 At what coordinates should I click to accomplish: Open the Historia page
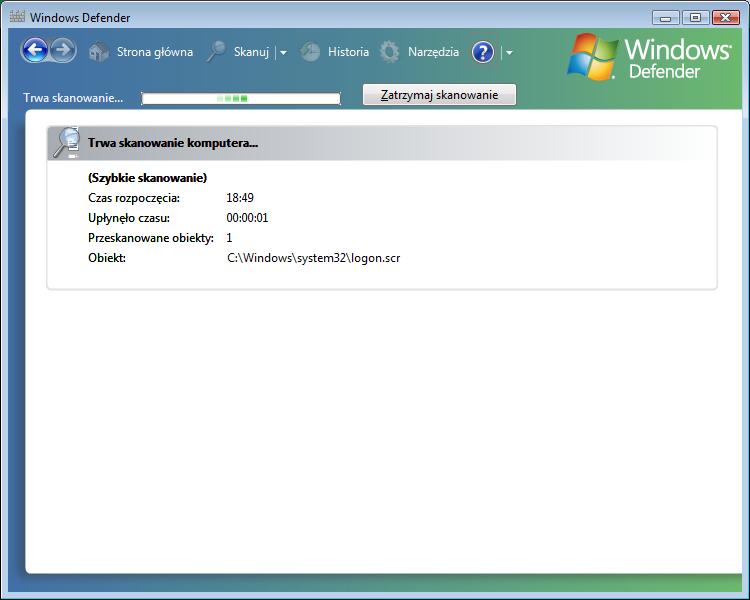[x=348, y=52]
